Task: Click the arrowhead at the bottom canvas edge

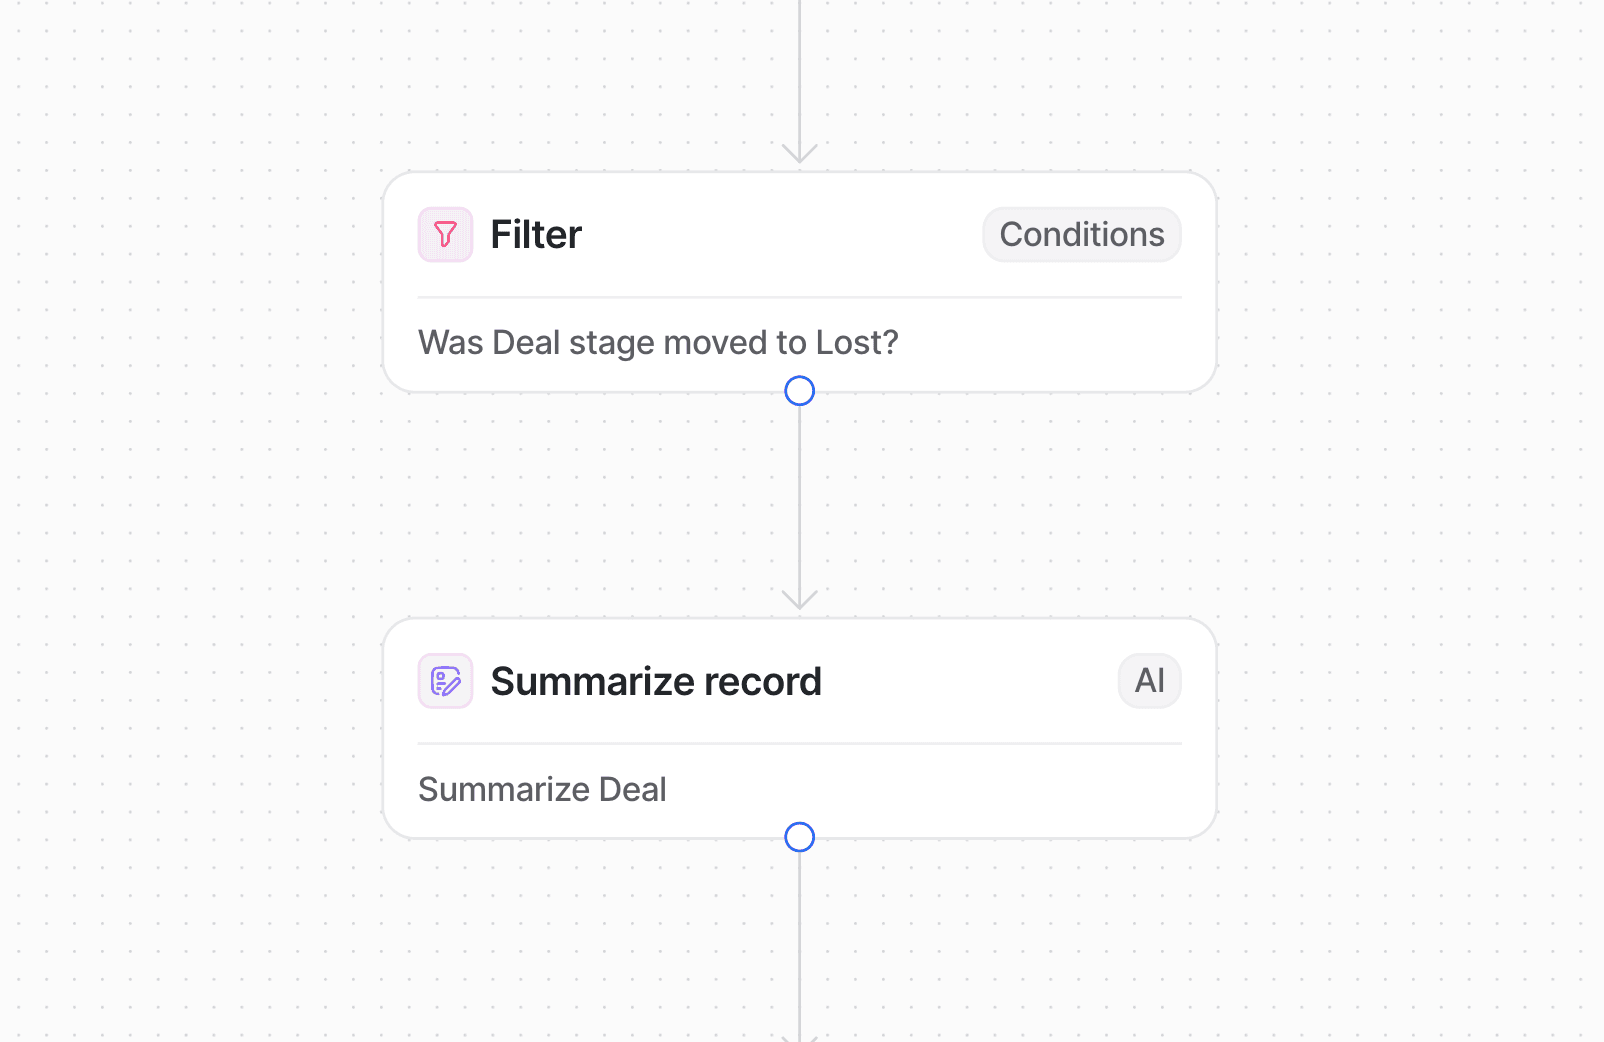Action: pos(800,1039)
